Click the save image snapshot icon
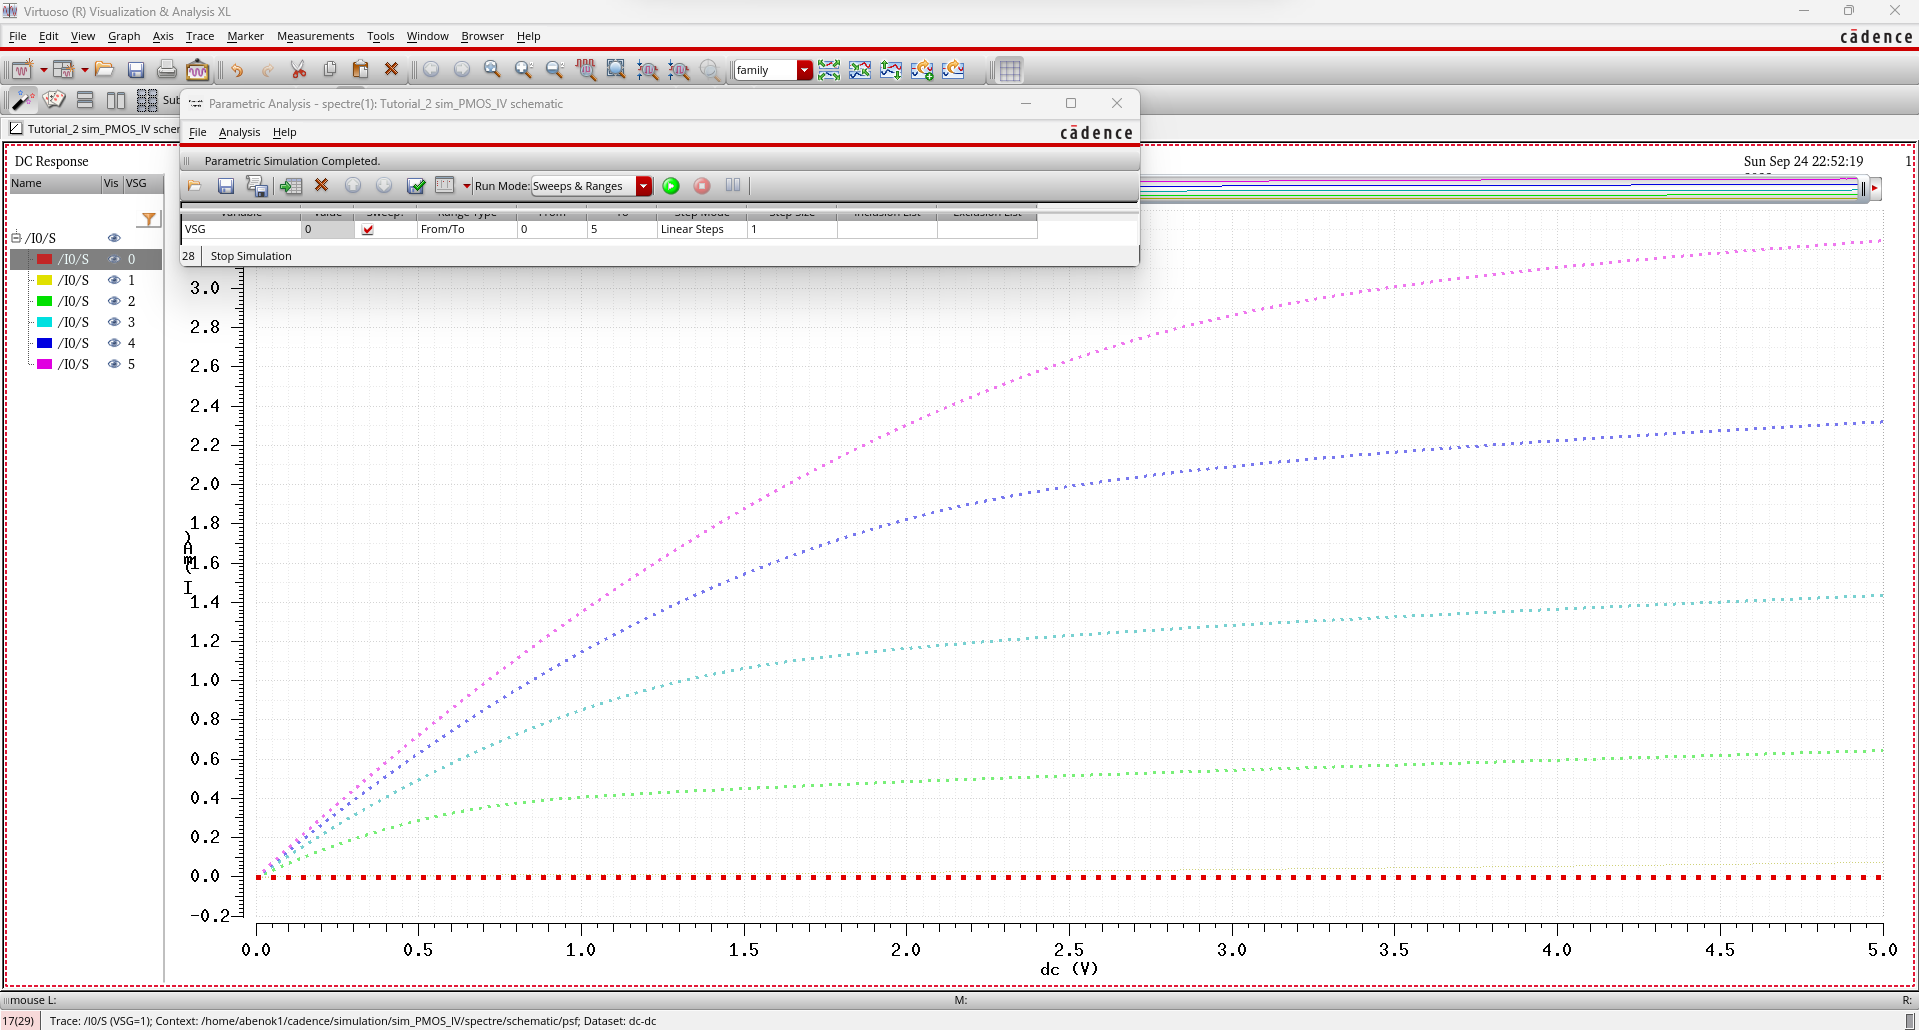The height and width of the screenshot is (1030, 1919). coord(198,70)
